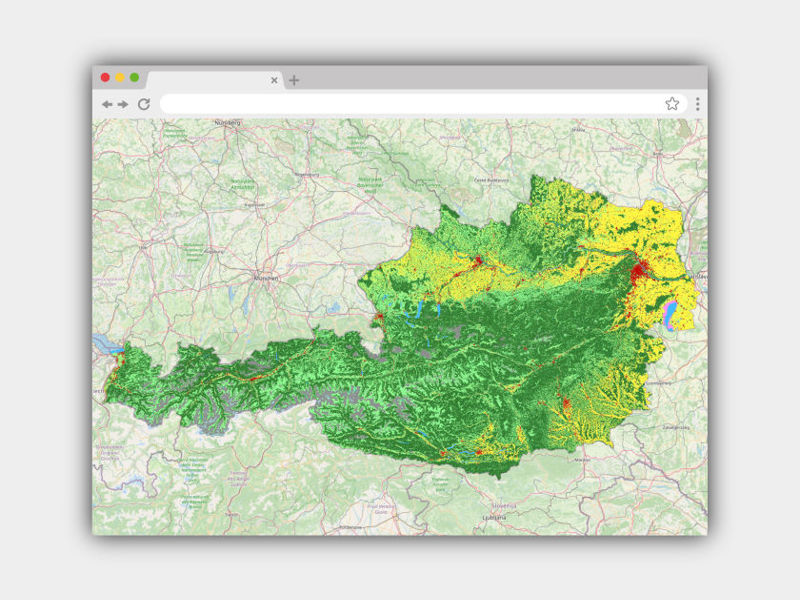Click the red Vienna urban area

[638, 270]
